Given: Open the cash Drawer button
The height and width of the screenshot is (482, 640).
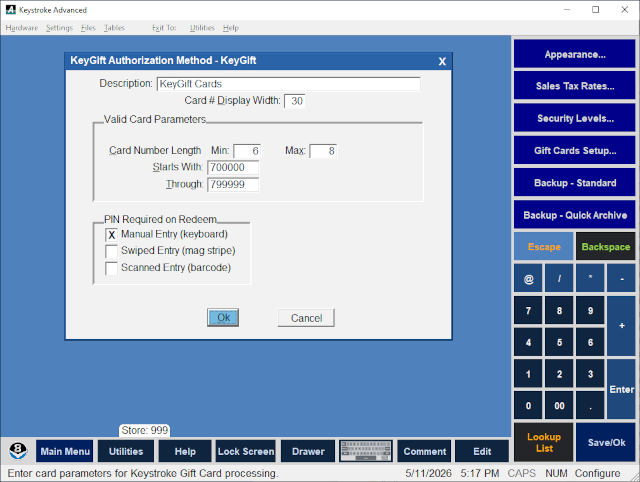Looking at the screenshot, I should pyautogui.click(x=308, y=451).
